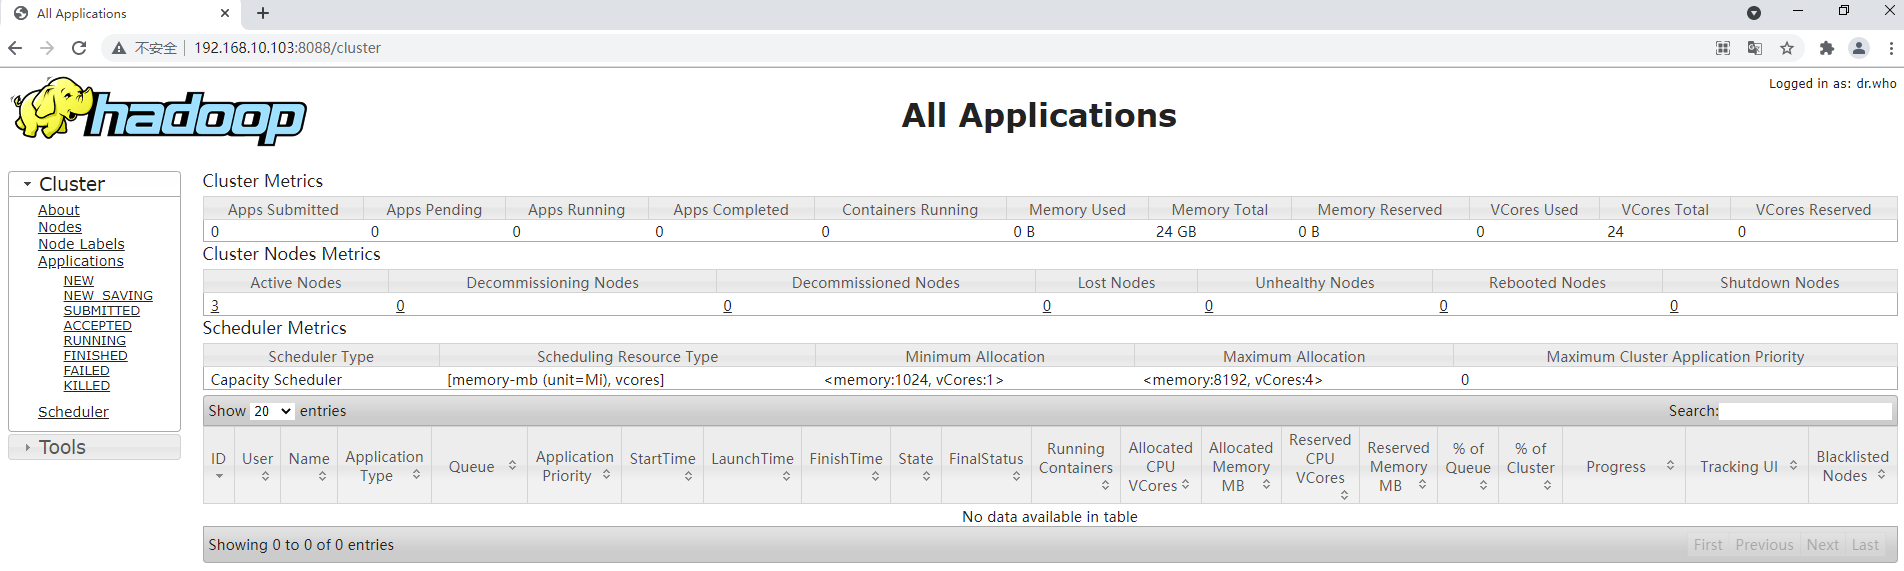Image resolution: width=1904 pixels, height=571 pixels.
Task: Sort table by the ID column
Action: pos(218,466)
